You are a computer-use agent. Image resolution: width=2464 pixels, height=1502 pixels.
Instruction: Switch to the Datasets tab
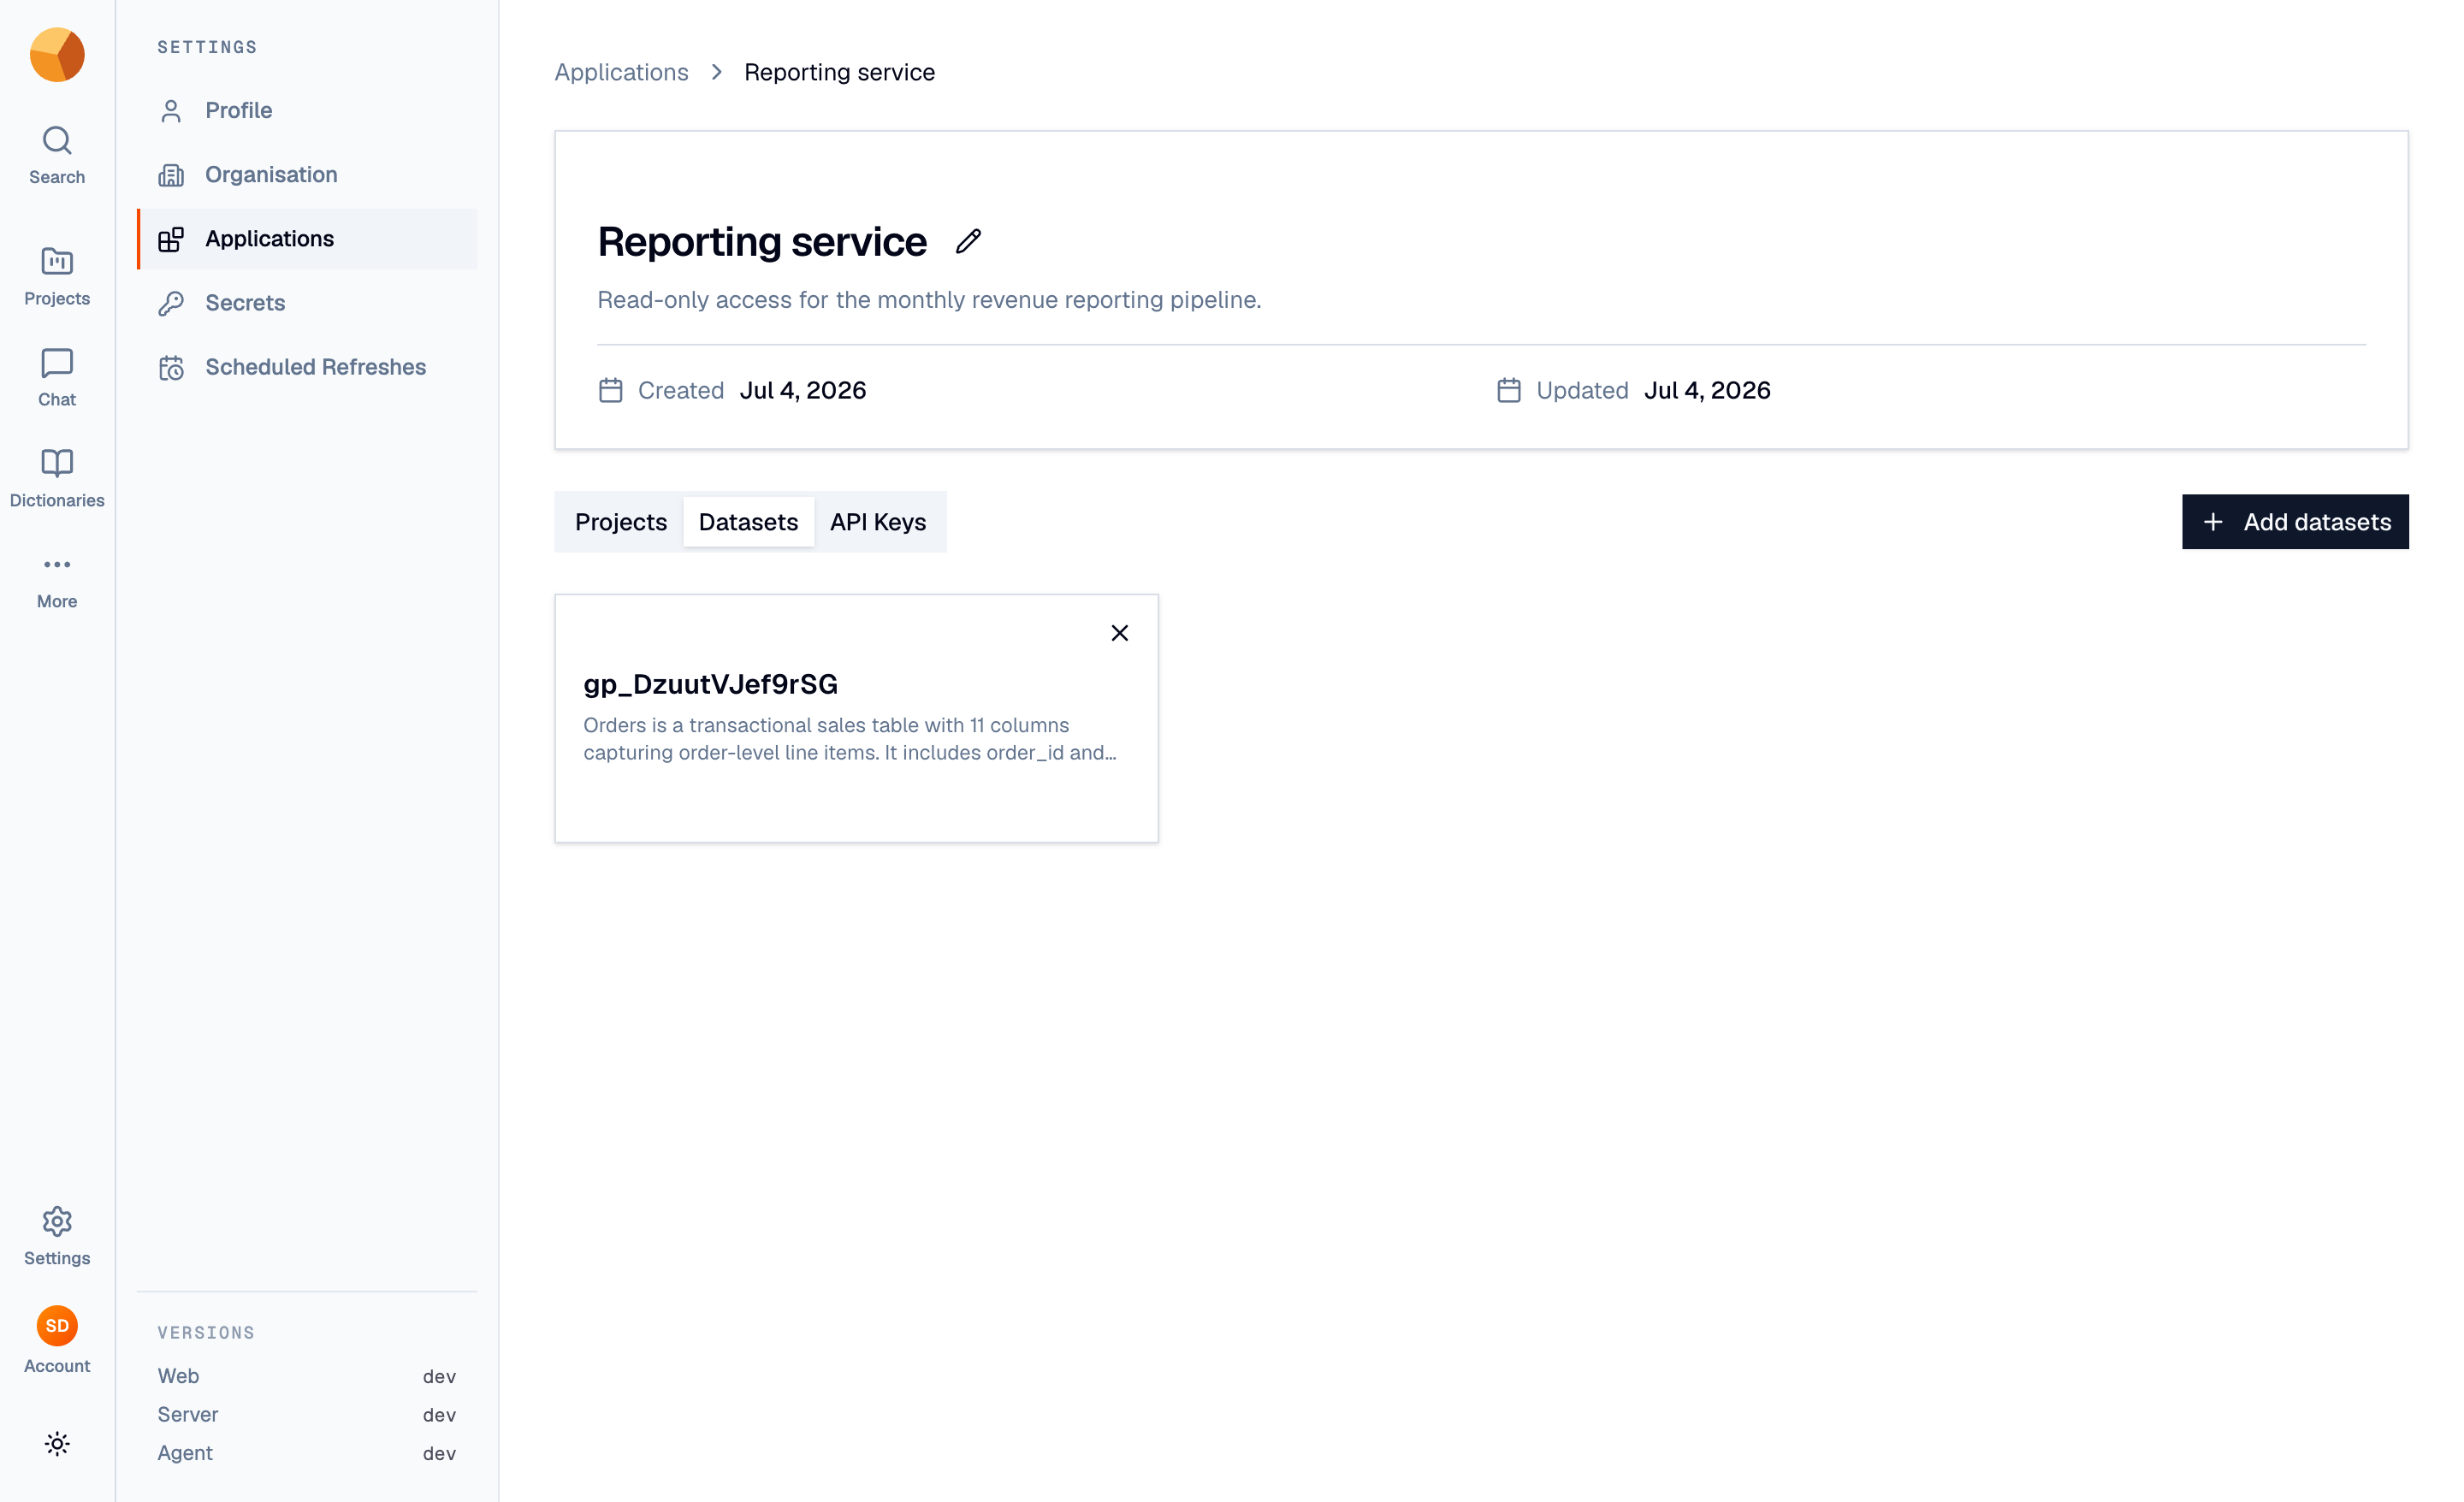[x=748, y=521]
